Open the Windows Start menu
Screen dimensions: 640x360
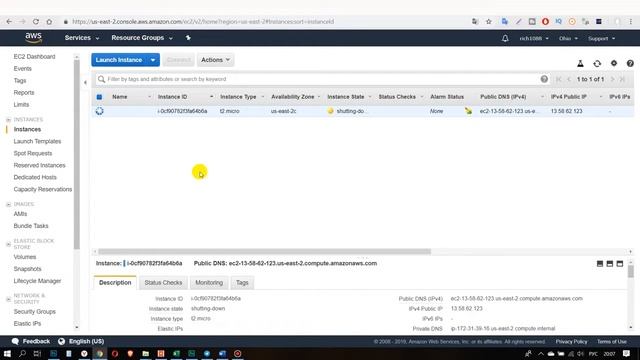point(7,353)
